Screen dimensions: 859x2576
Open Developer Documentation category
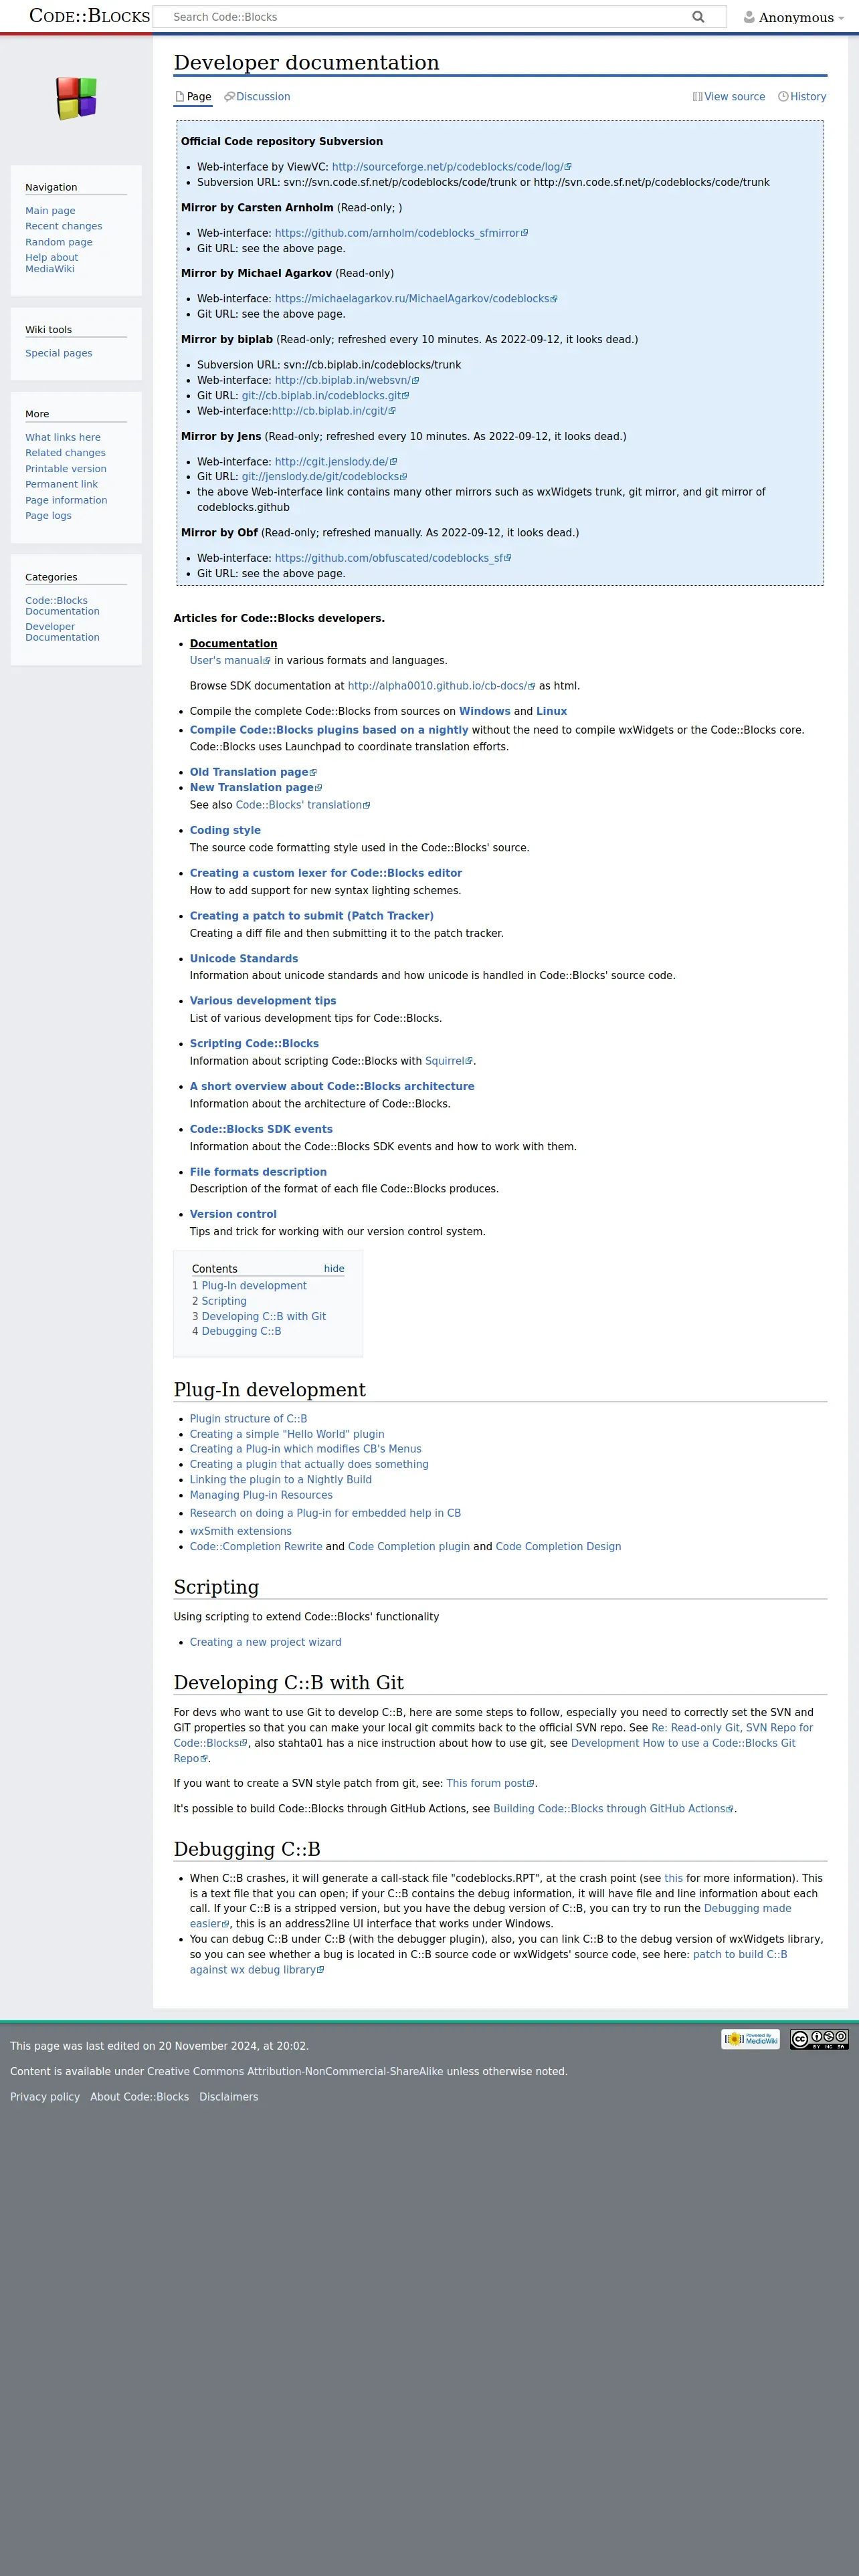point(62,632)
